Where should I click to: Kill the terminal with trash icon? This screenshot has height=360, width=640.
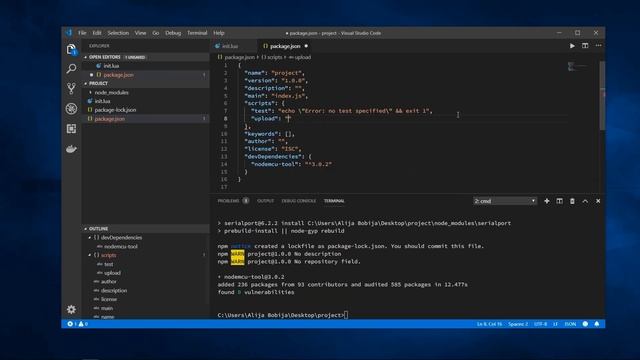[x=572, y=201]
